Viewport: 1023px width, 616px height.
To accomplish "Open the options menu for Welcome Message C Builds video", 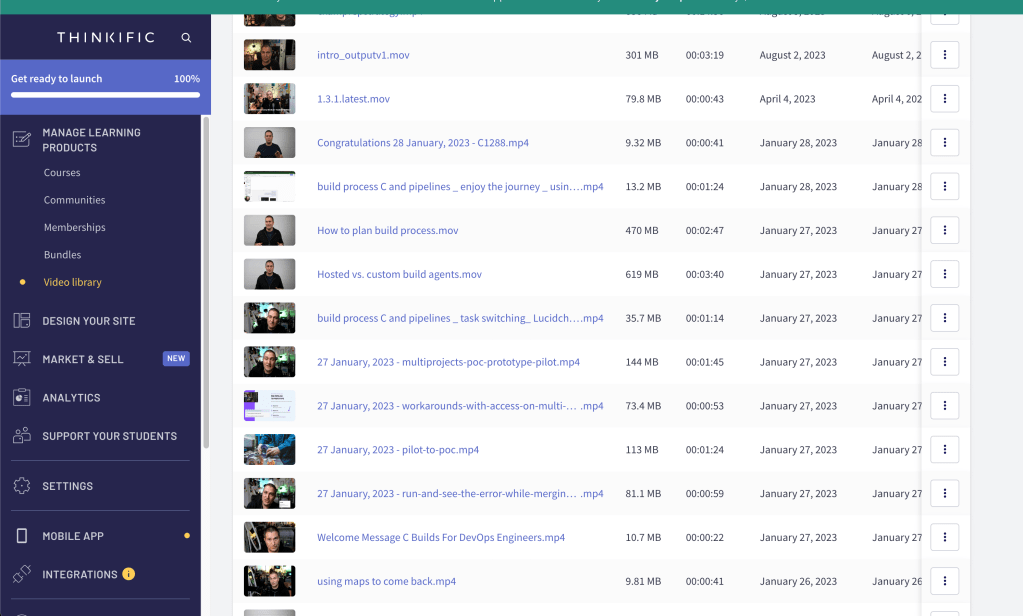I will 944,537.
